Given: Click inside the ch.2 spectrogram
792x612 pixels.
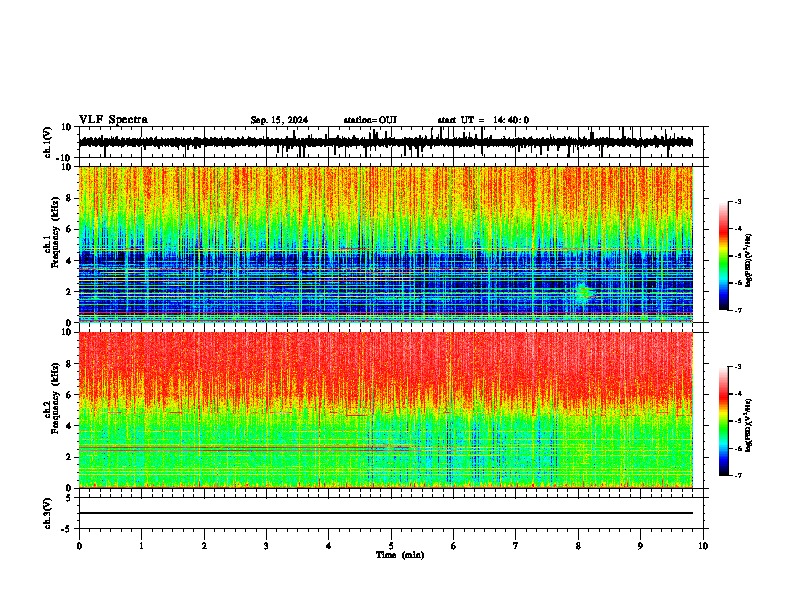Looking at the screenshot, I should click(386, 410).
